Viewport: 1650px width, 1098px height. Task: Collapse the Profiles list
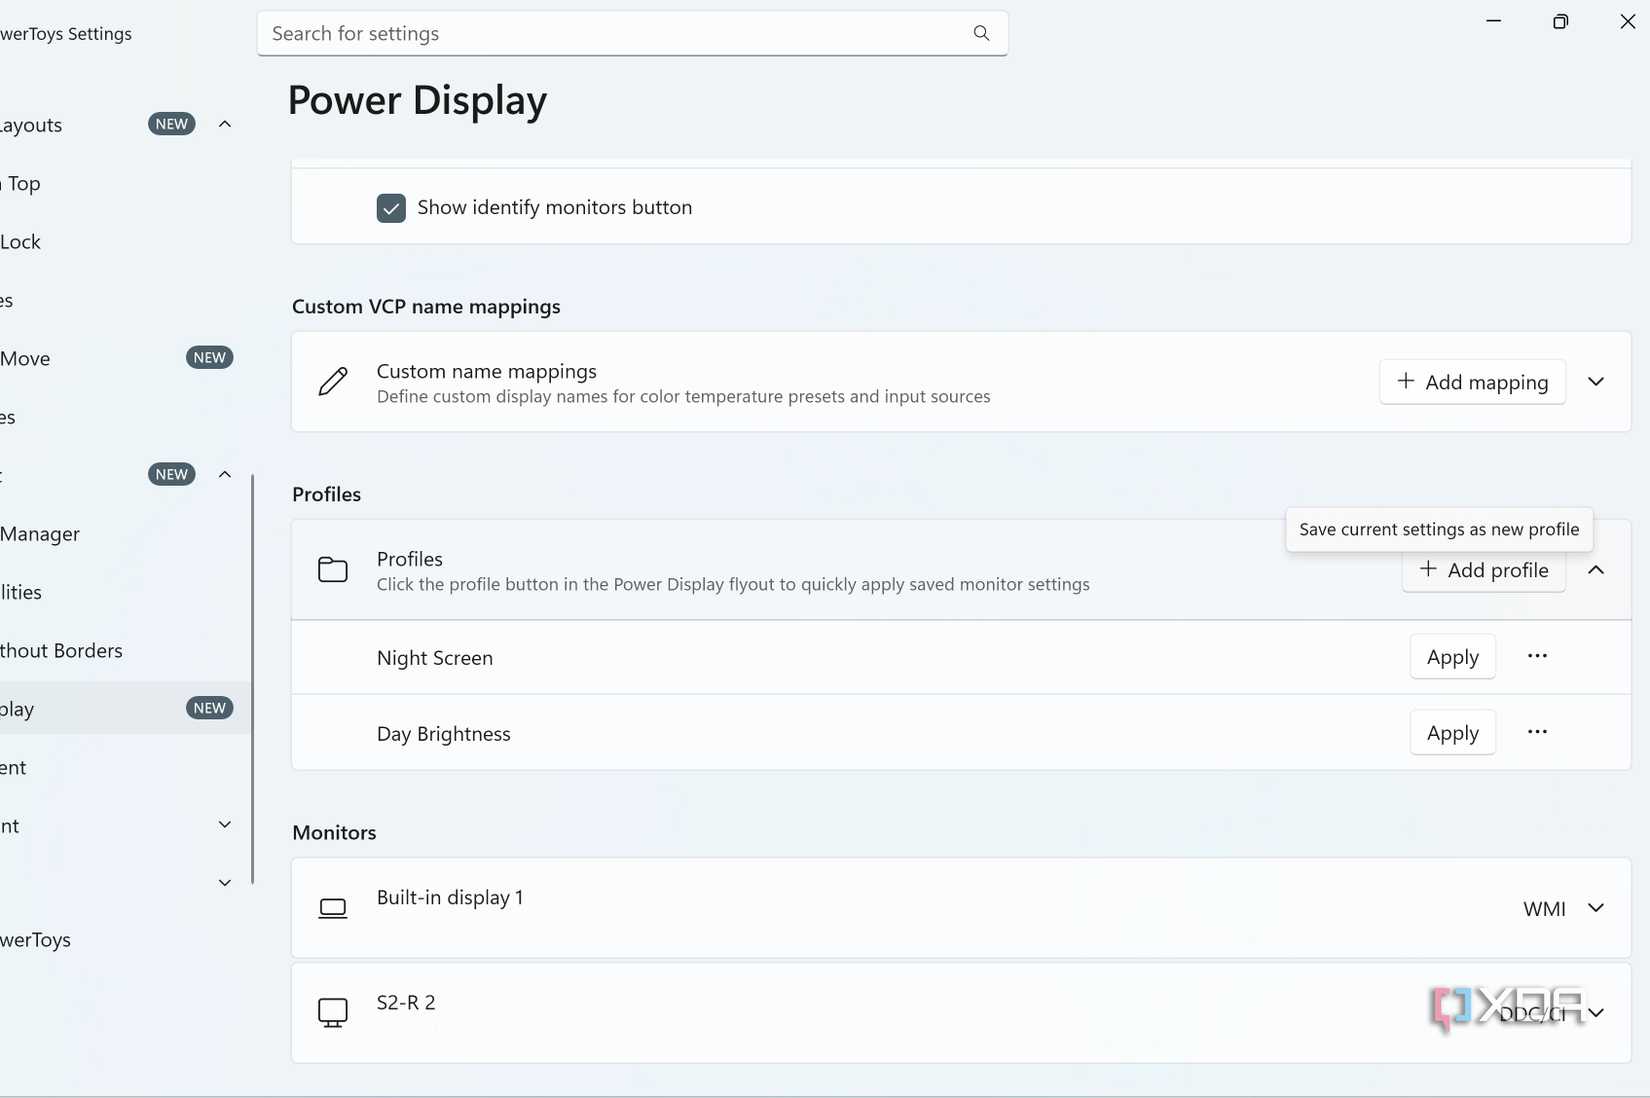point(1596,569)
